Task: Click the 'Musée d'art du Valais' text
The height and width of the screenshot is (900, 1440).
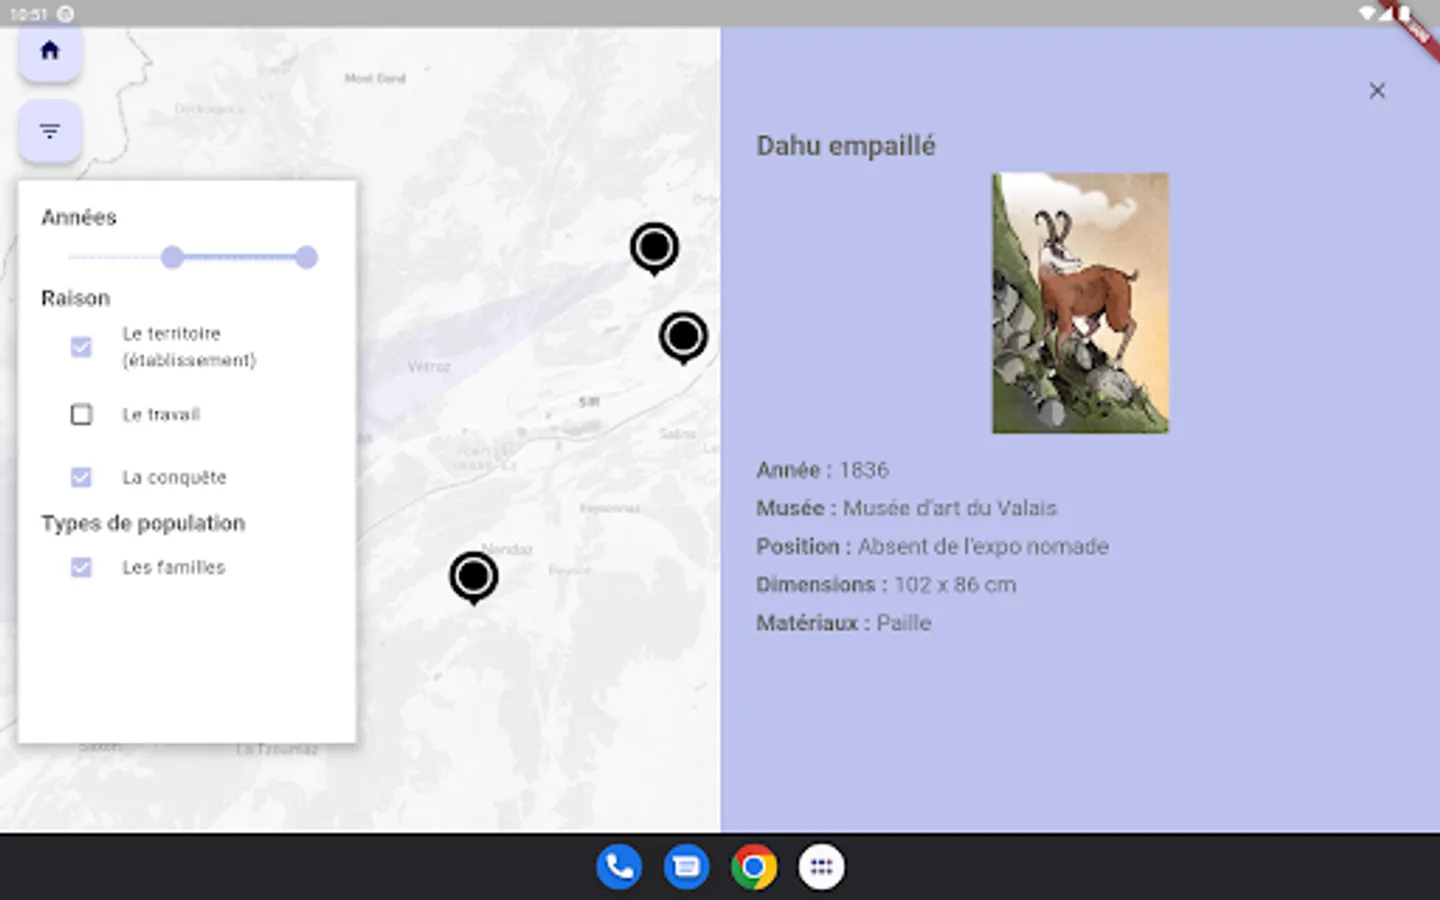Action: pyautogui.click(x=949, y=508)
